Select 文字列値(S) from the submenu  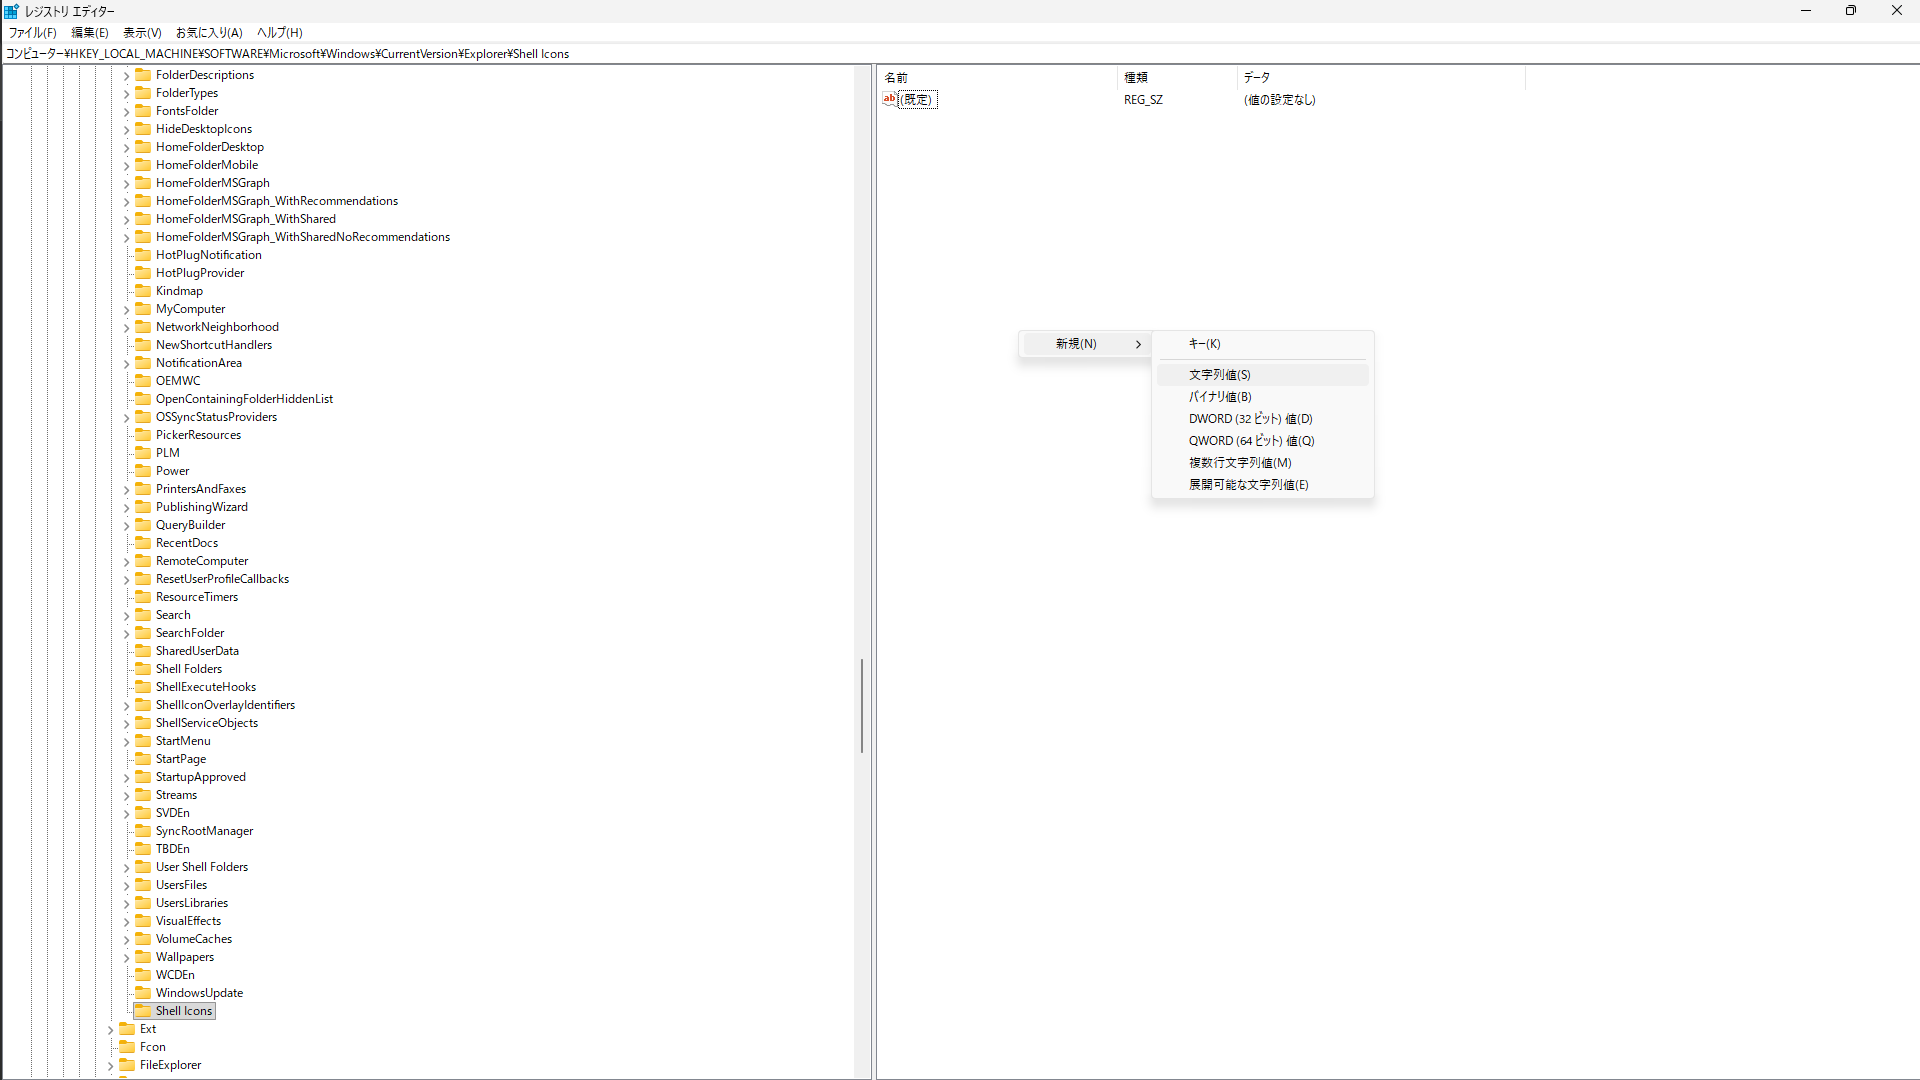tap(1219, 375)
